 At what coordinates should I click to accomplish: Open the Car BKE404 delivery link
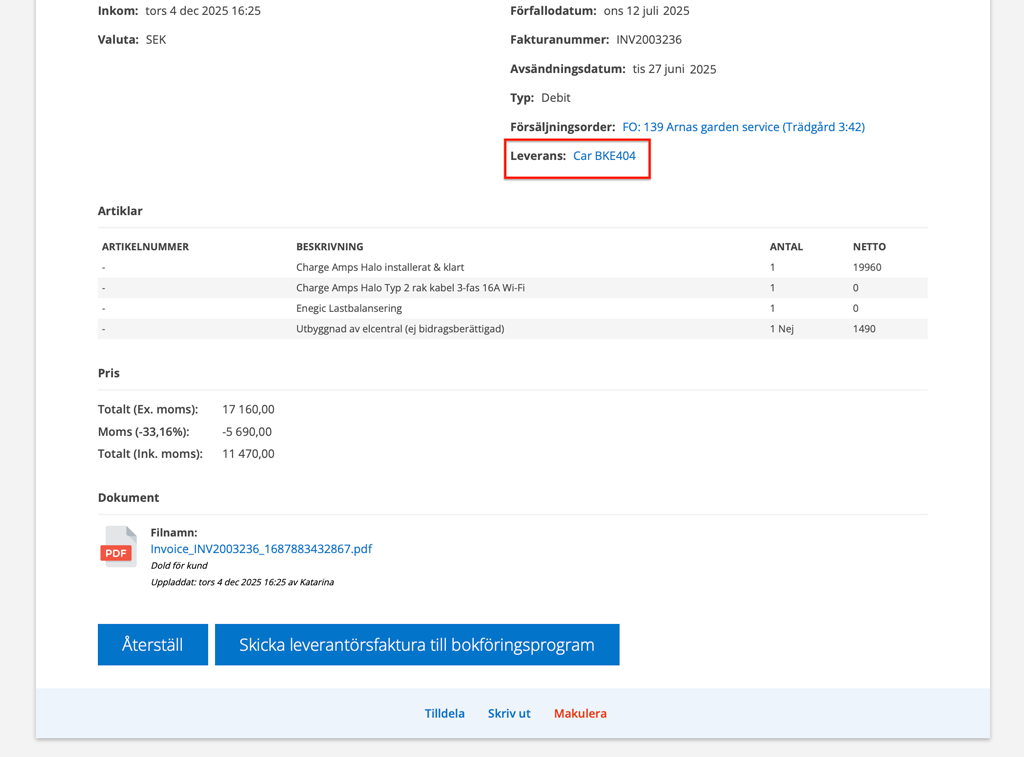[x=604, y=156]
